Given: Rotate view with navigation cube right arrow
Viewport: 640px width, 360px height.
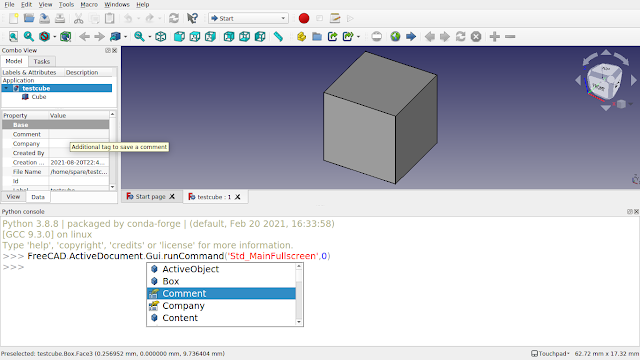Looking at the screenshot, I should click(x=634, y=80).
